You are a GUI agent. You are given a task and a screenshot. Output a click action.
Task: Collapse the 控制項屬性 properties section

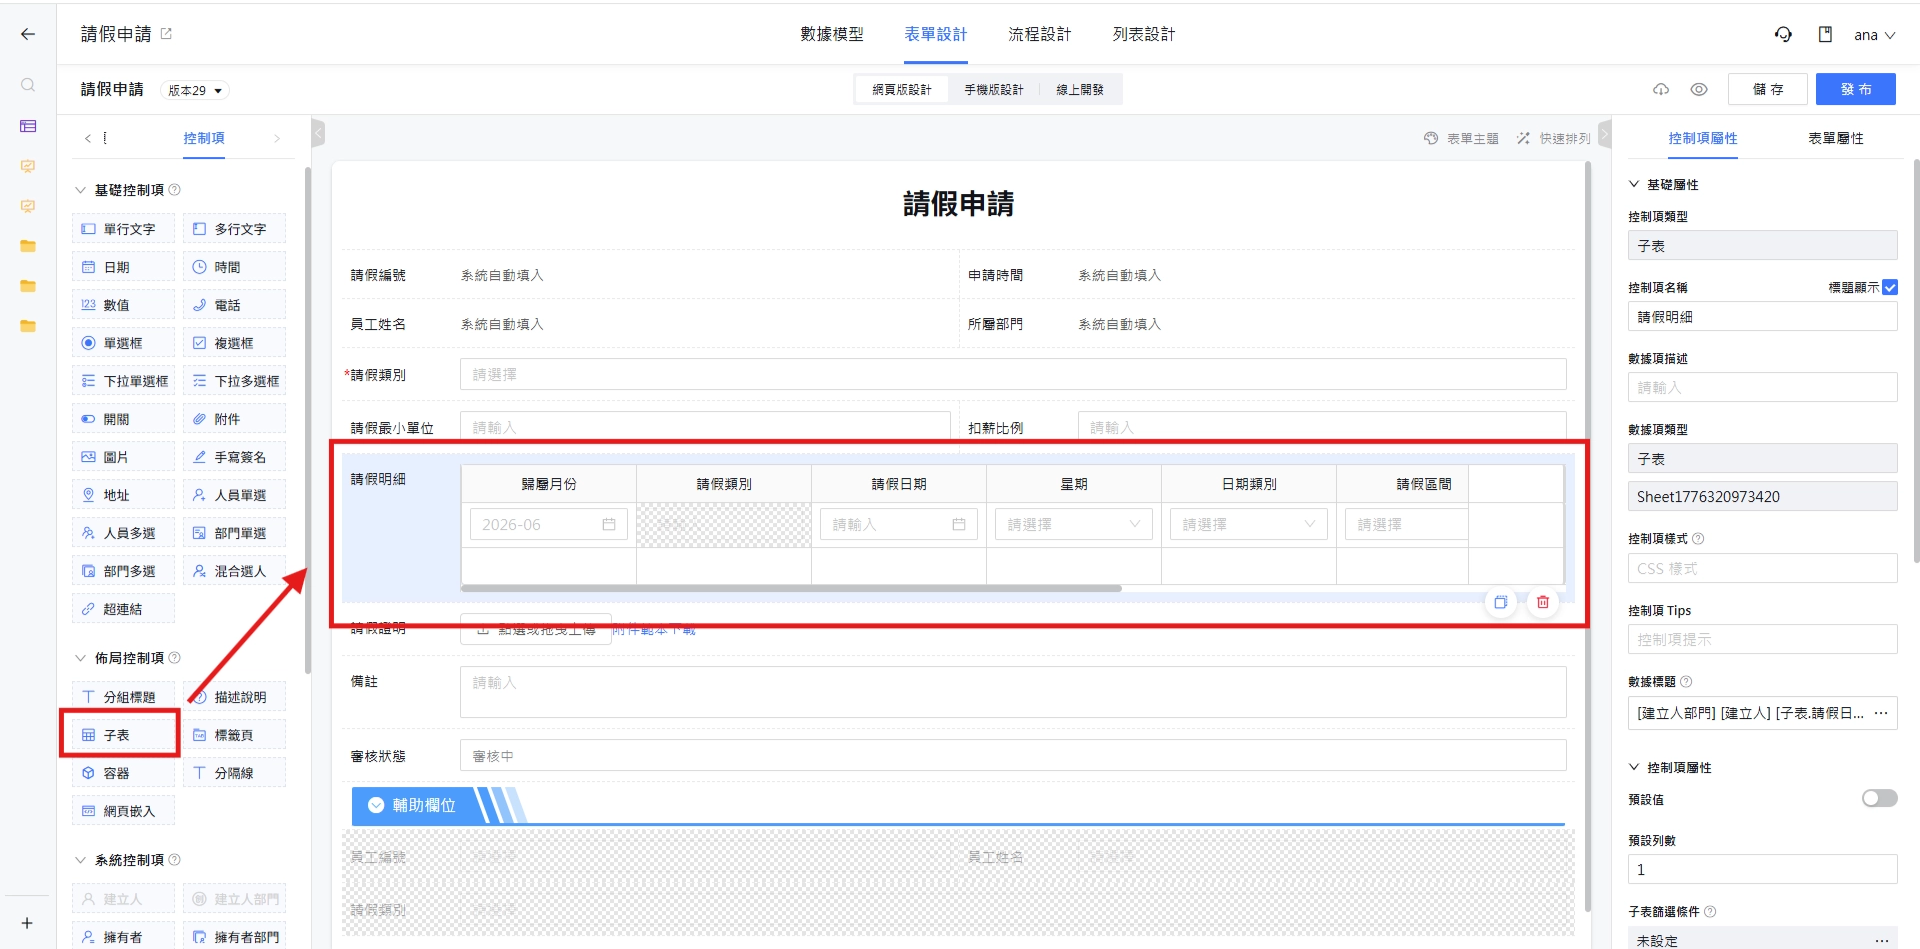[1634, 767]
